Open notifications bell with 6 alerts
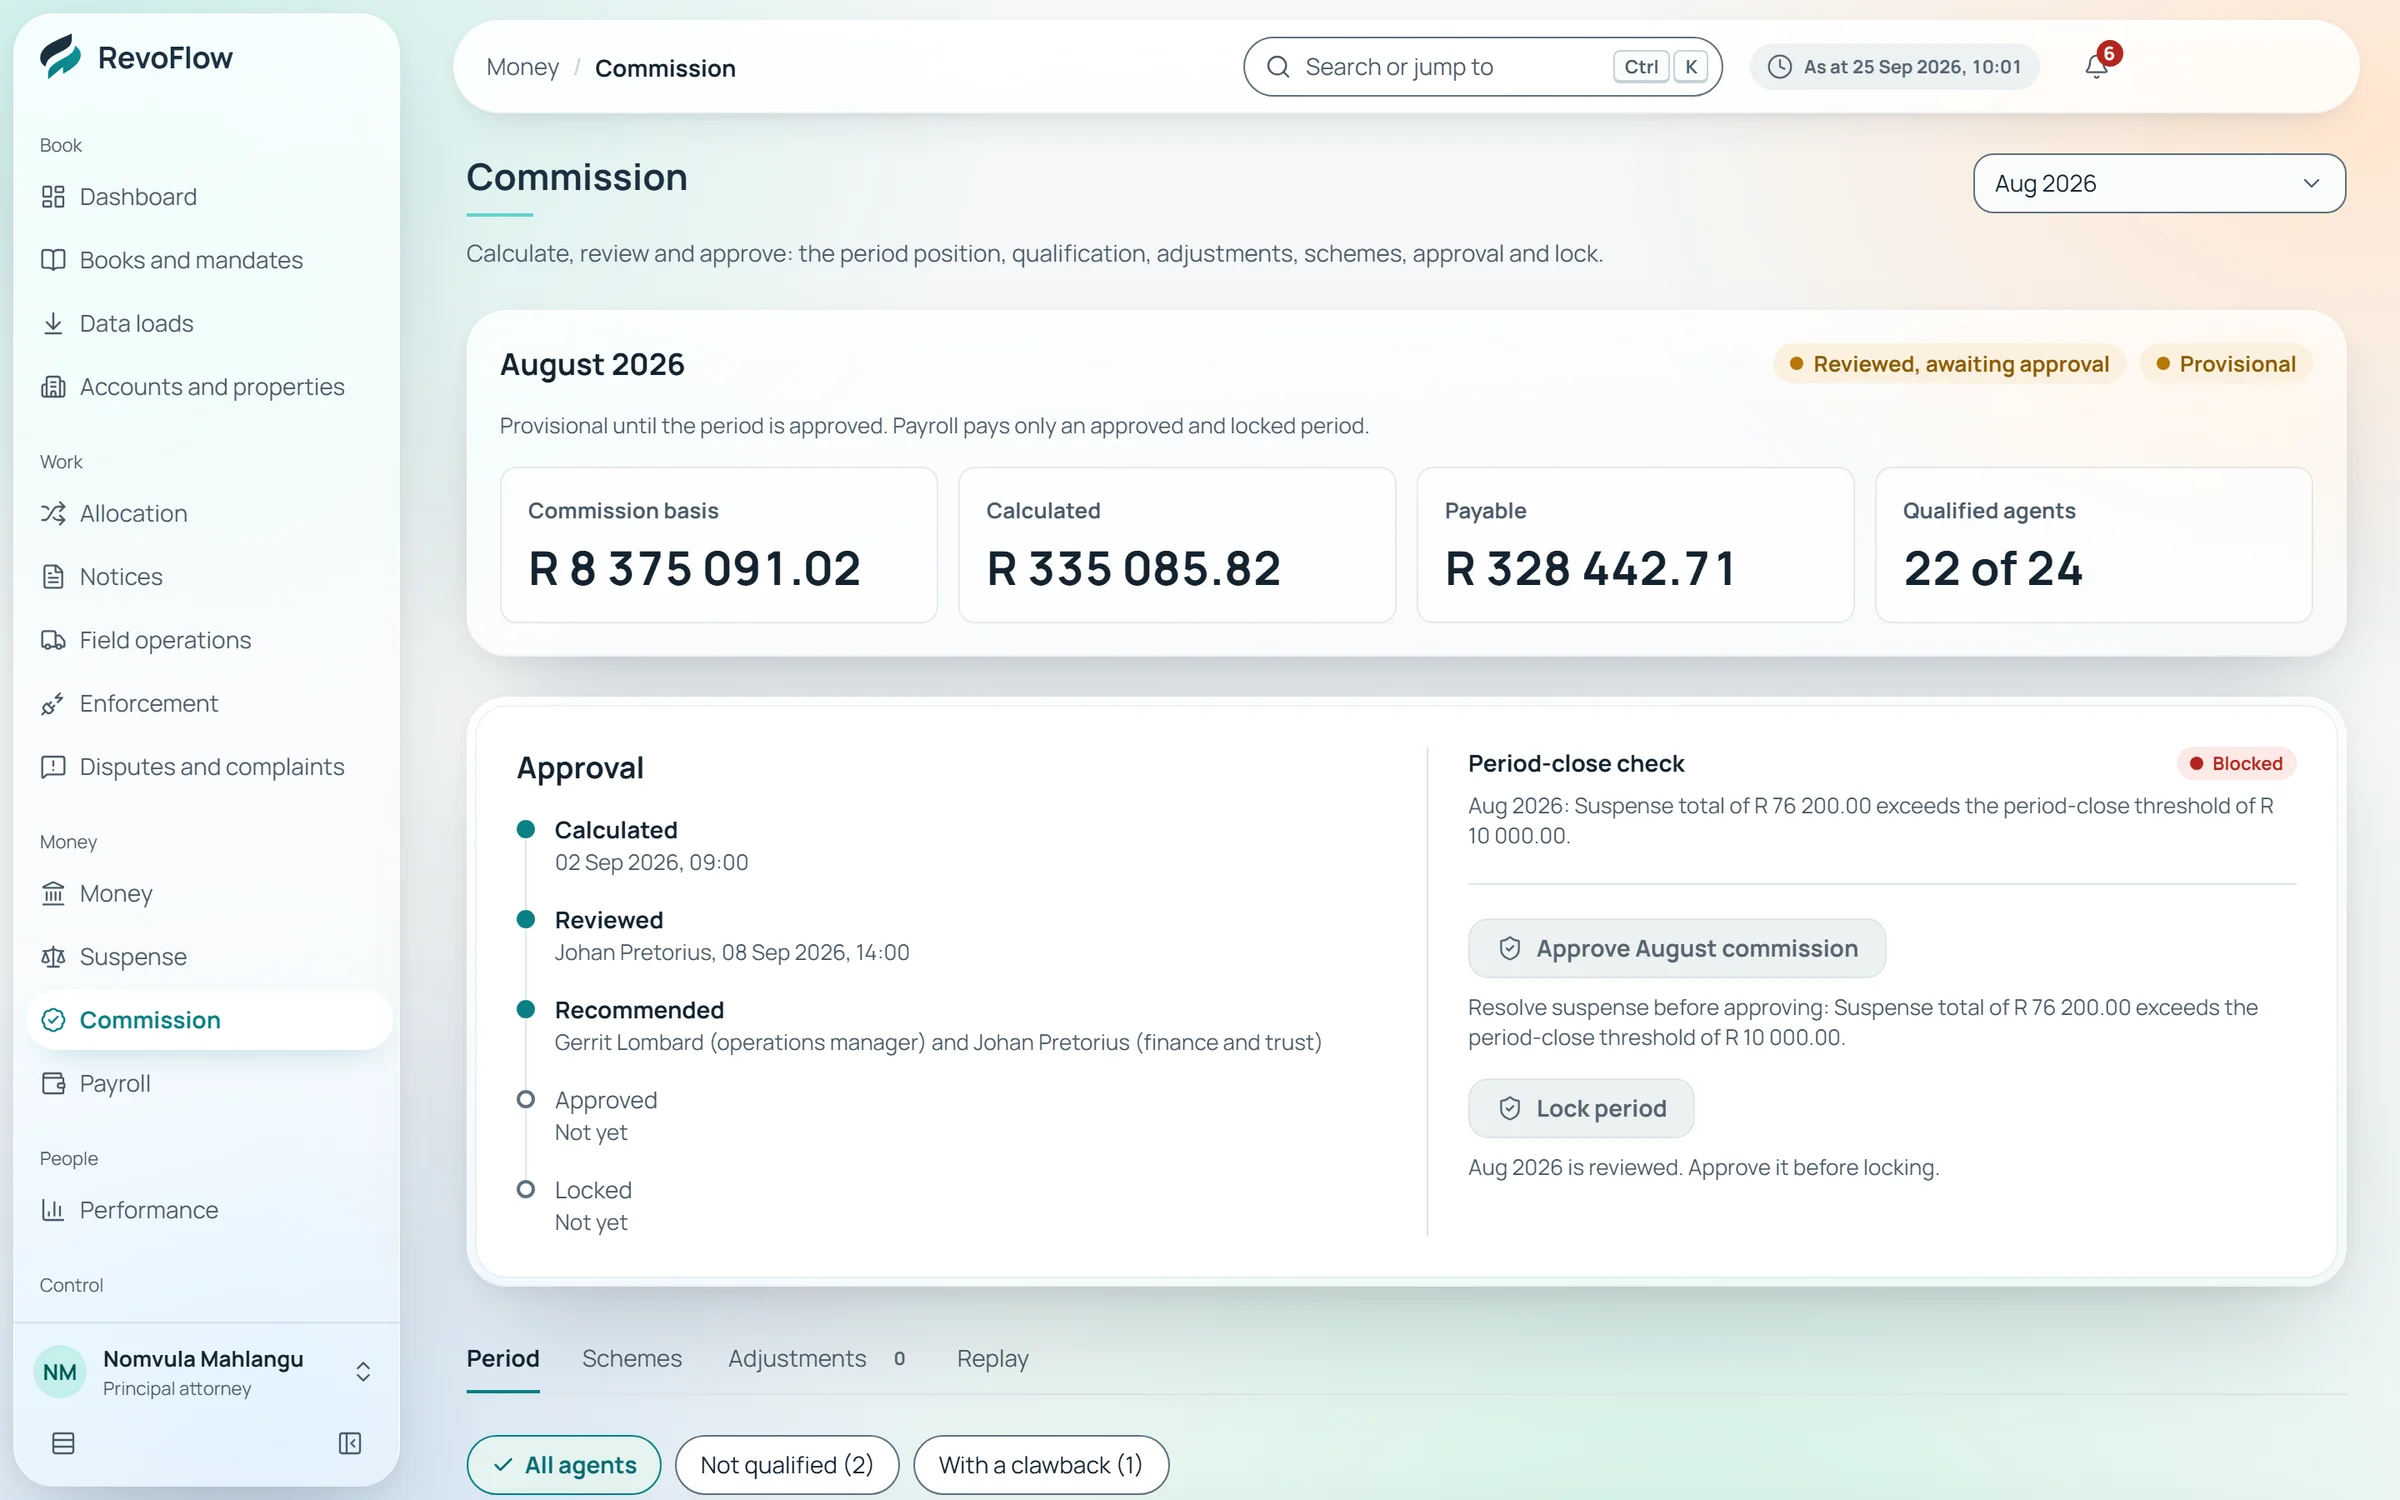This screenshot has height=1500, width=2400. (x=2097, y=67)
